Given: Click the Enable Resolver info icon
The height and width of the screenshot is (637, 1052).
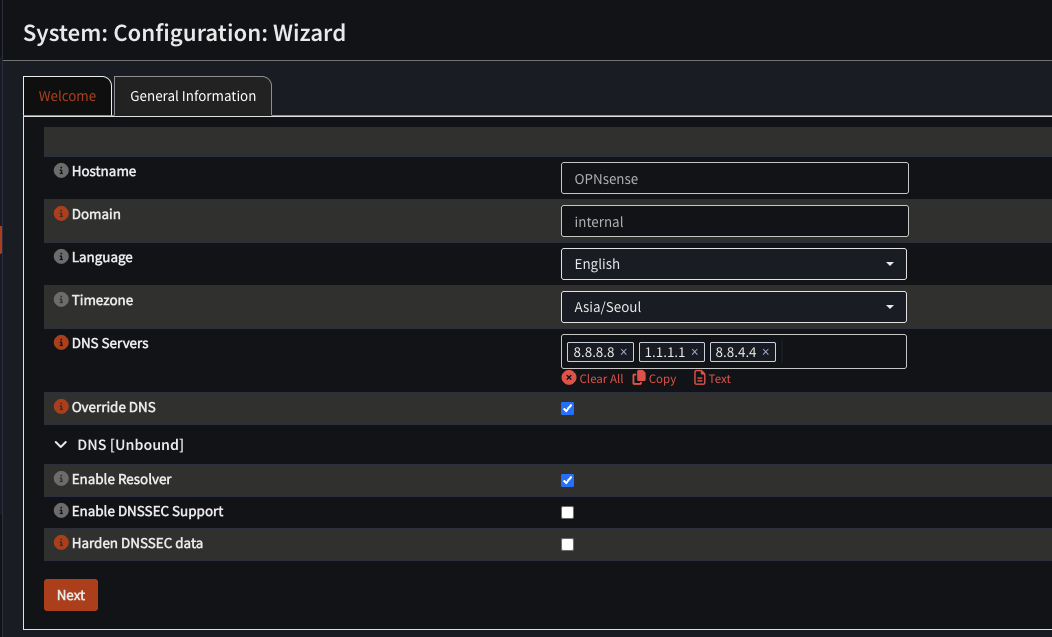Looking at the screenshot, I should 61,478.
